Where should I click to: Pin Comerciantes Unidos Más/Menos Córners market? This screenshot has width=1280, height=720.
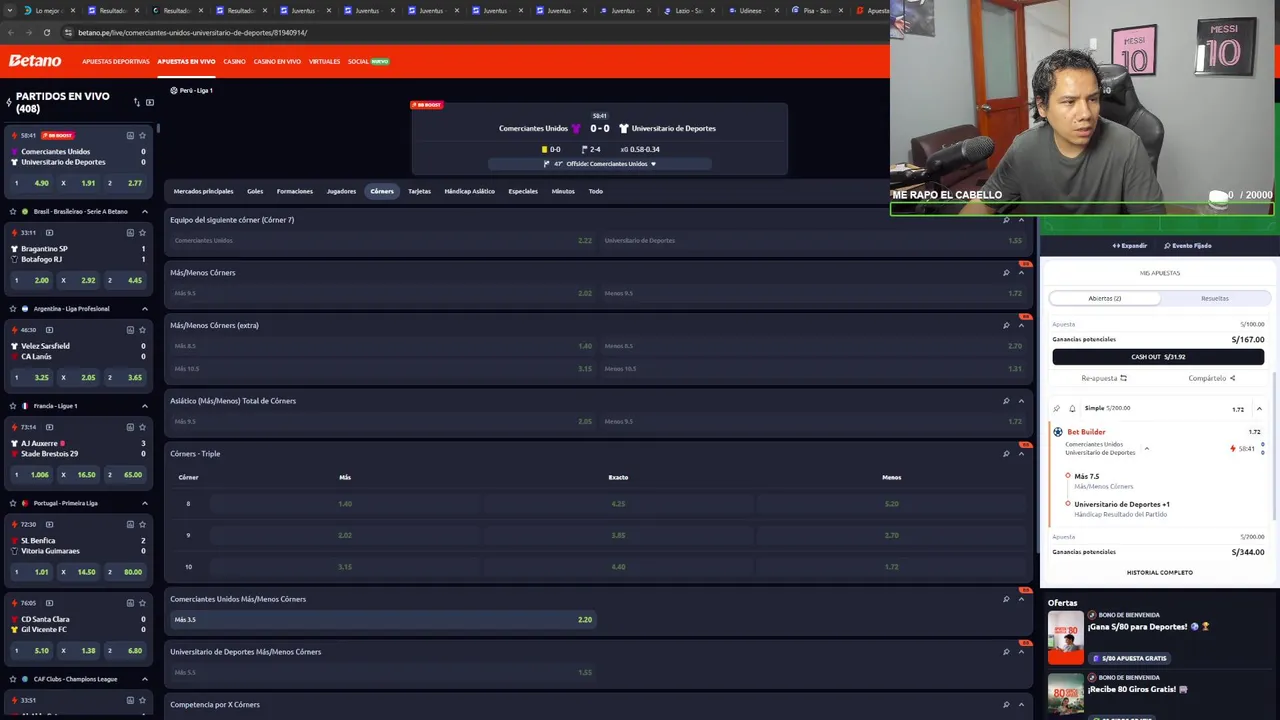pyautogui.click(x=1006, y=599)
